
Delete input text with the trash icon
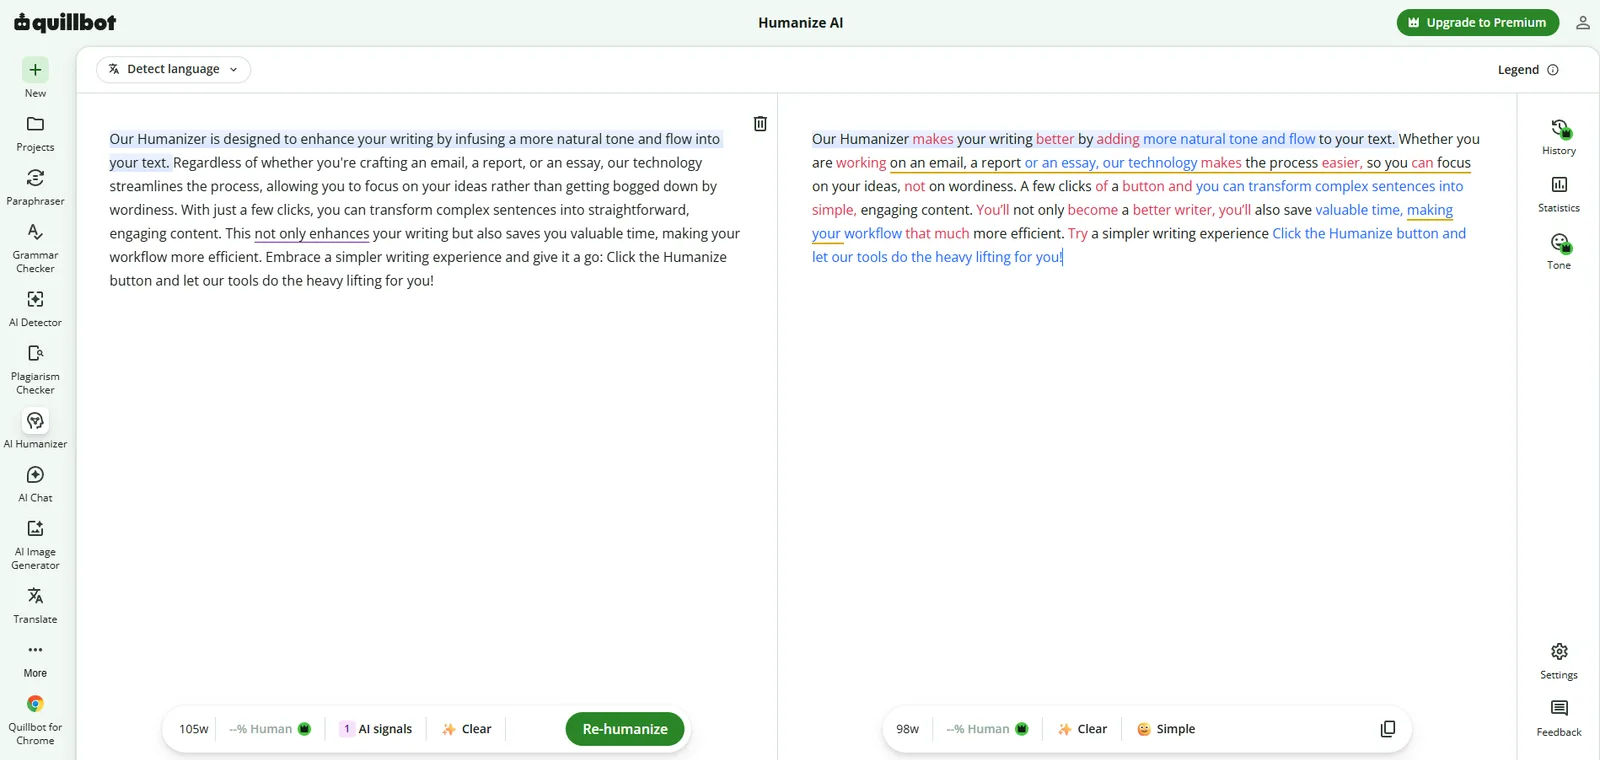(760, 123)
